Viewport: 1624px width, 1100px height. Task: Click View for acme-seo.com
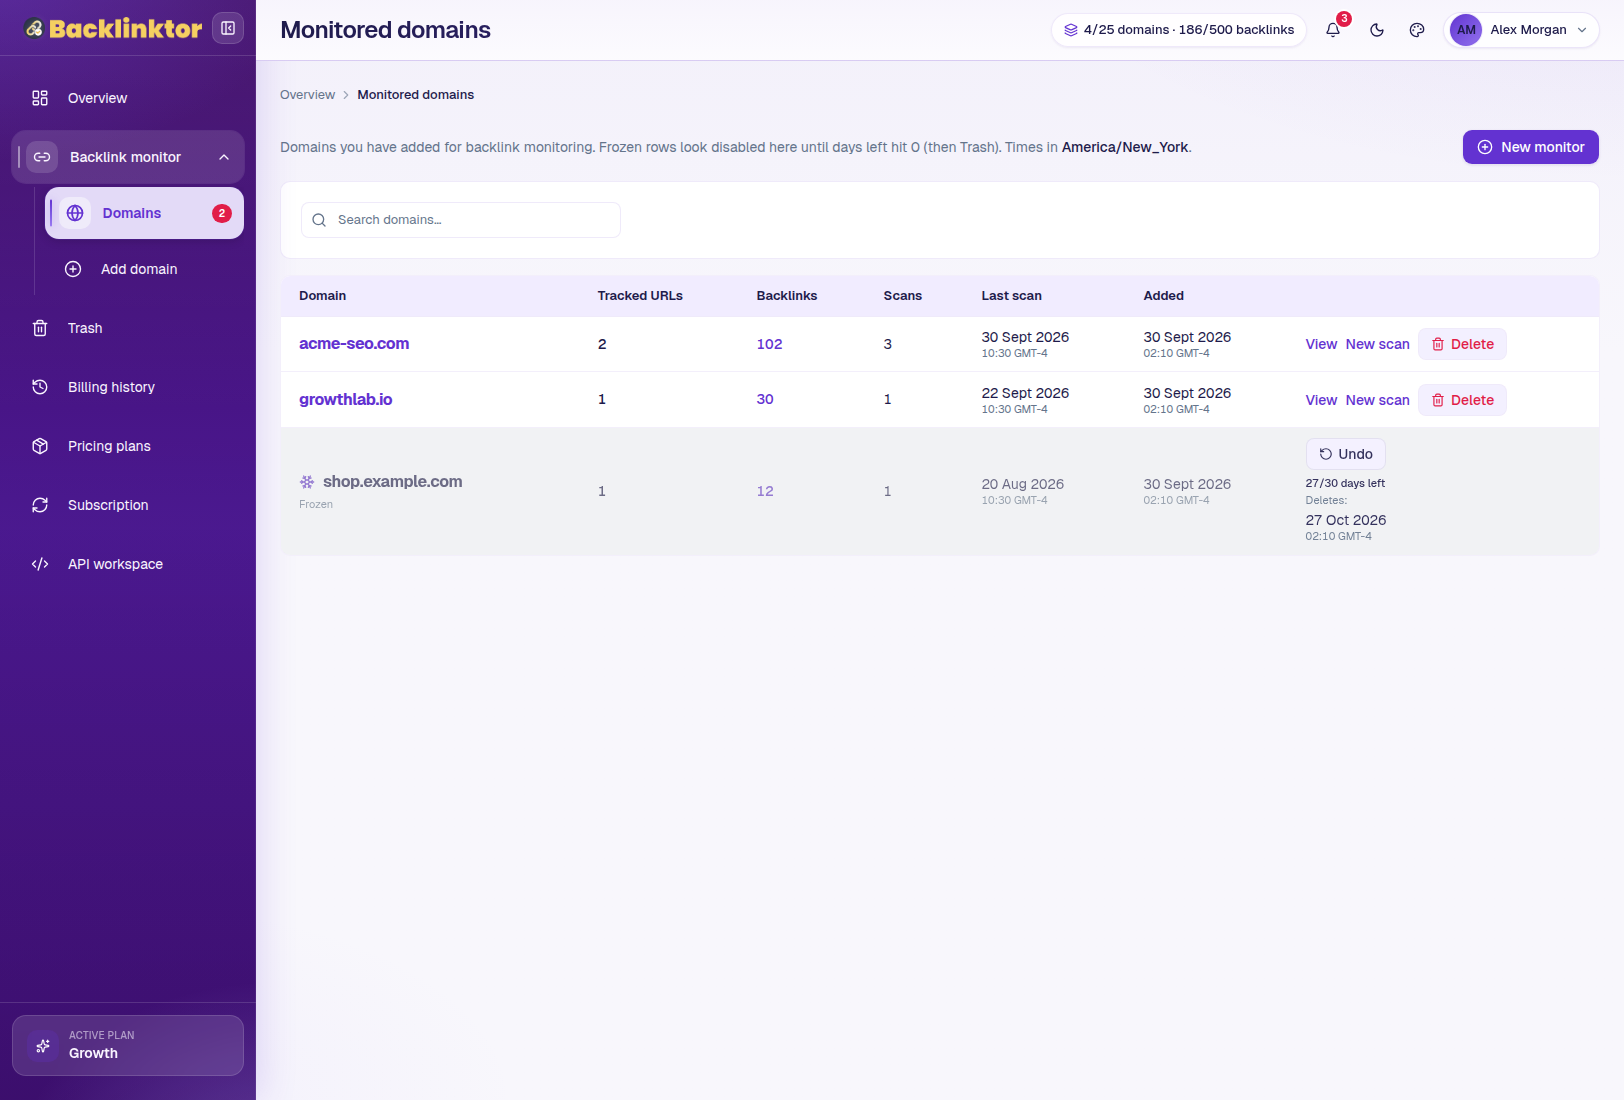point(1321,344)
